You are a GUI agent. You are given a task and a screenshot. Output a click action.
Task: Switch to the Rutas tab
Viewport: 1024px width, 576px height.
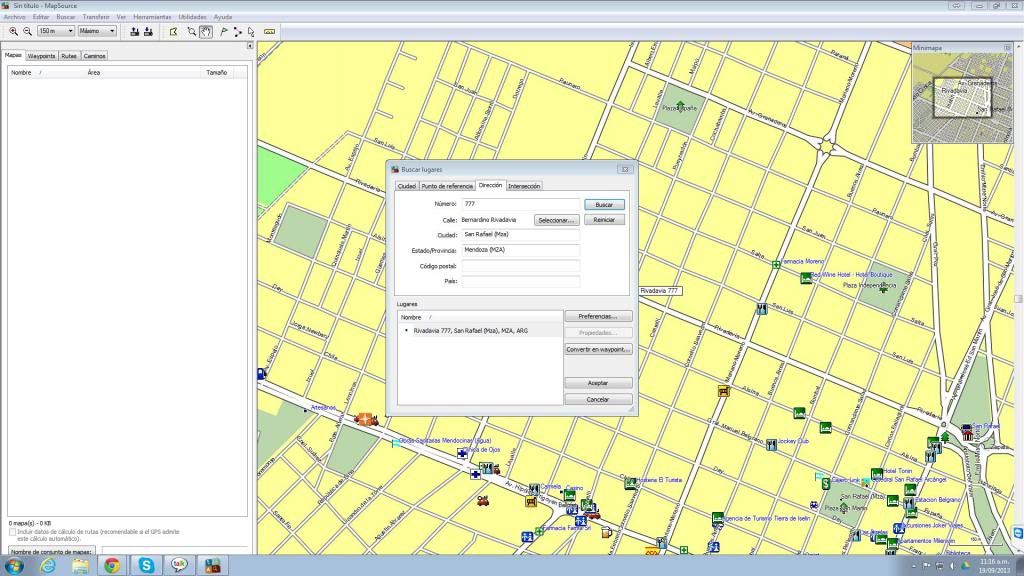[x=69, y=56]
